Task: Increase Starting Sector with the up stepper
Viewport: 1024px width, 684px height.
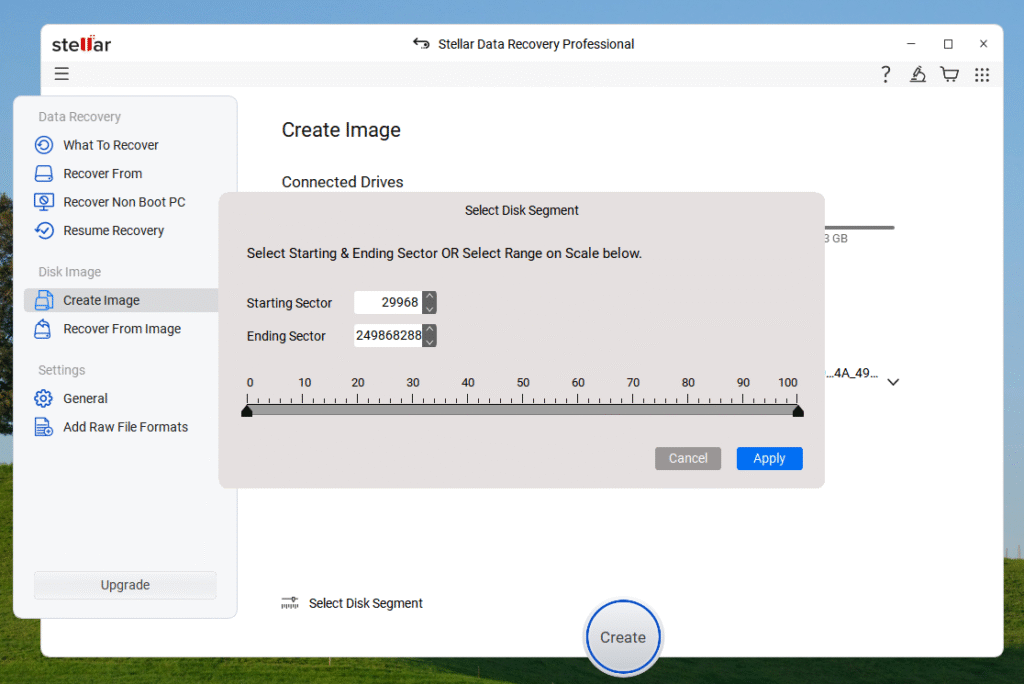Action: pyautogui.click(x=430, y=298)
